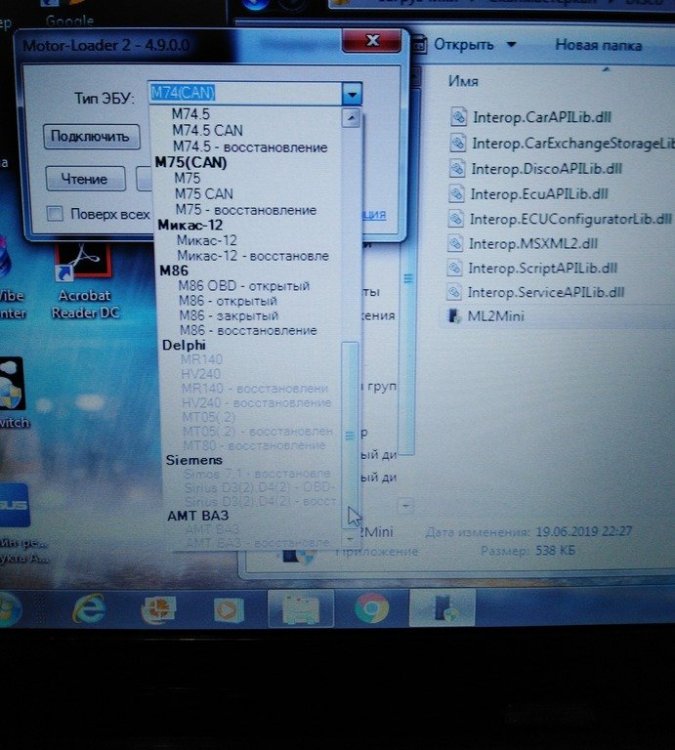The width and height of the screenshot is (675, 750).
Task: Click the dropdown list scrollbar thumb
Action: click(350, 434)
